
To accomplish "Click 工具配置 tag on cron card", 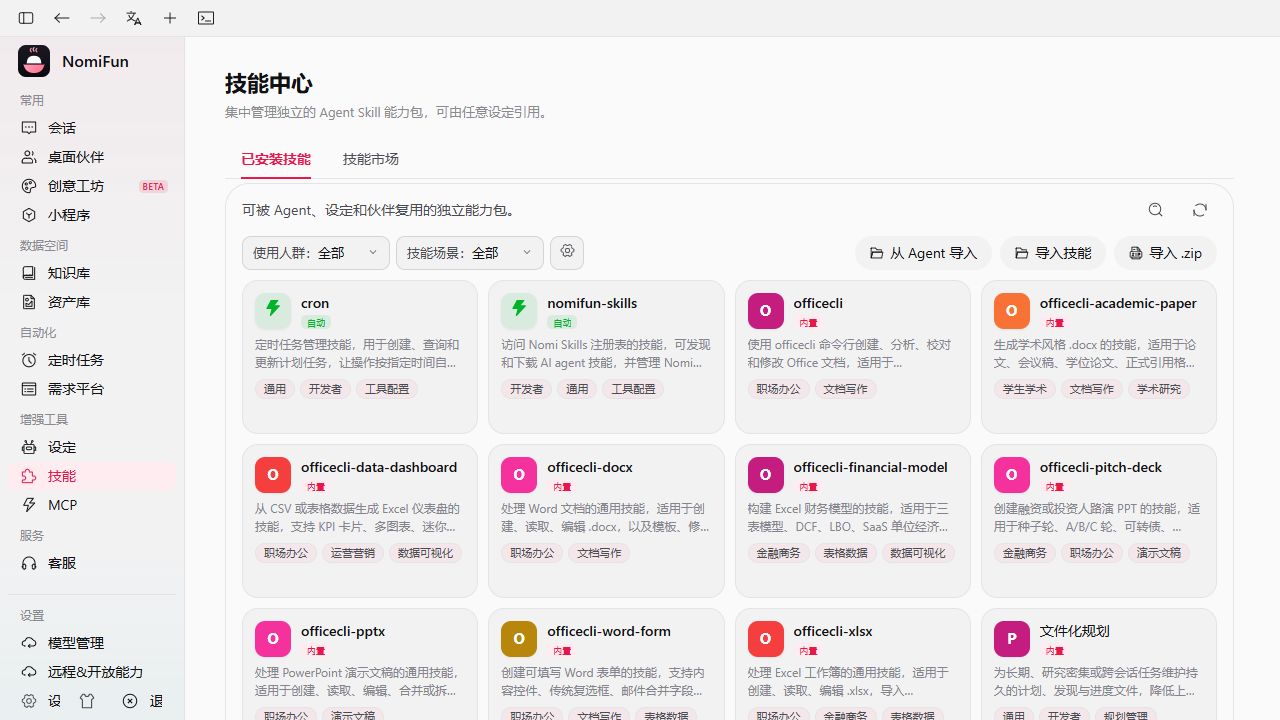I will pos(387,389).
